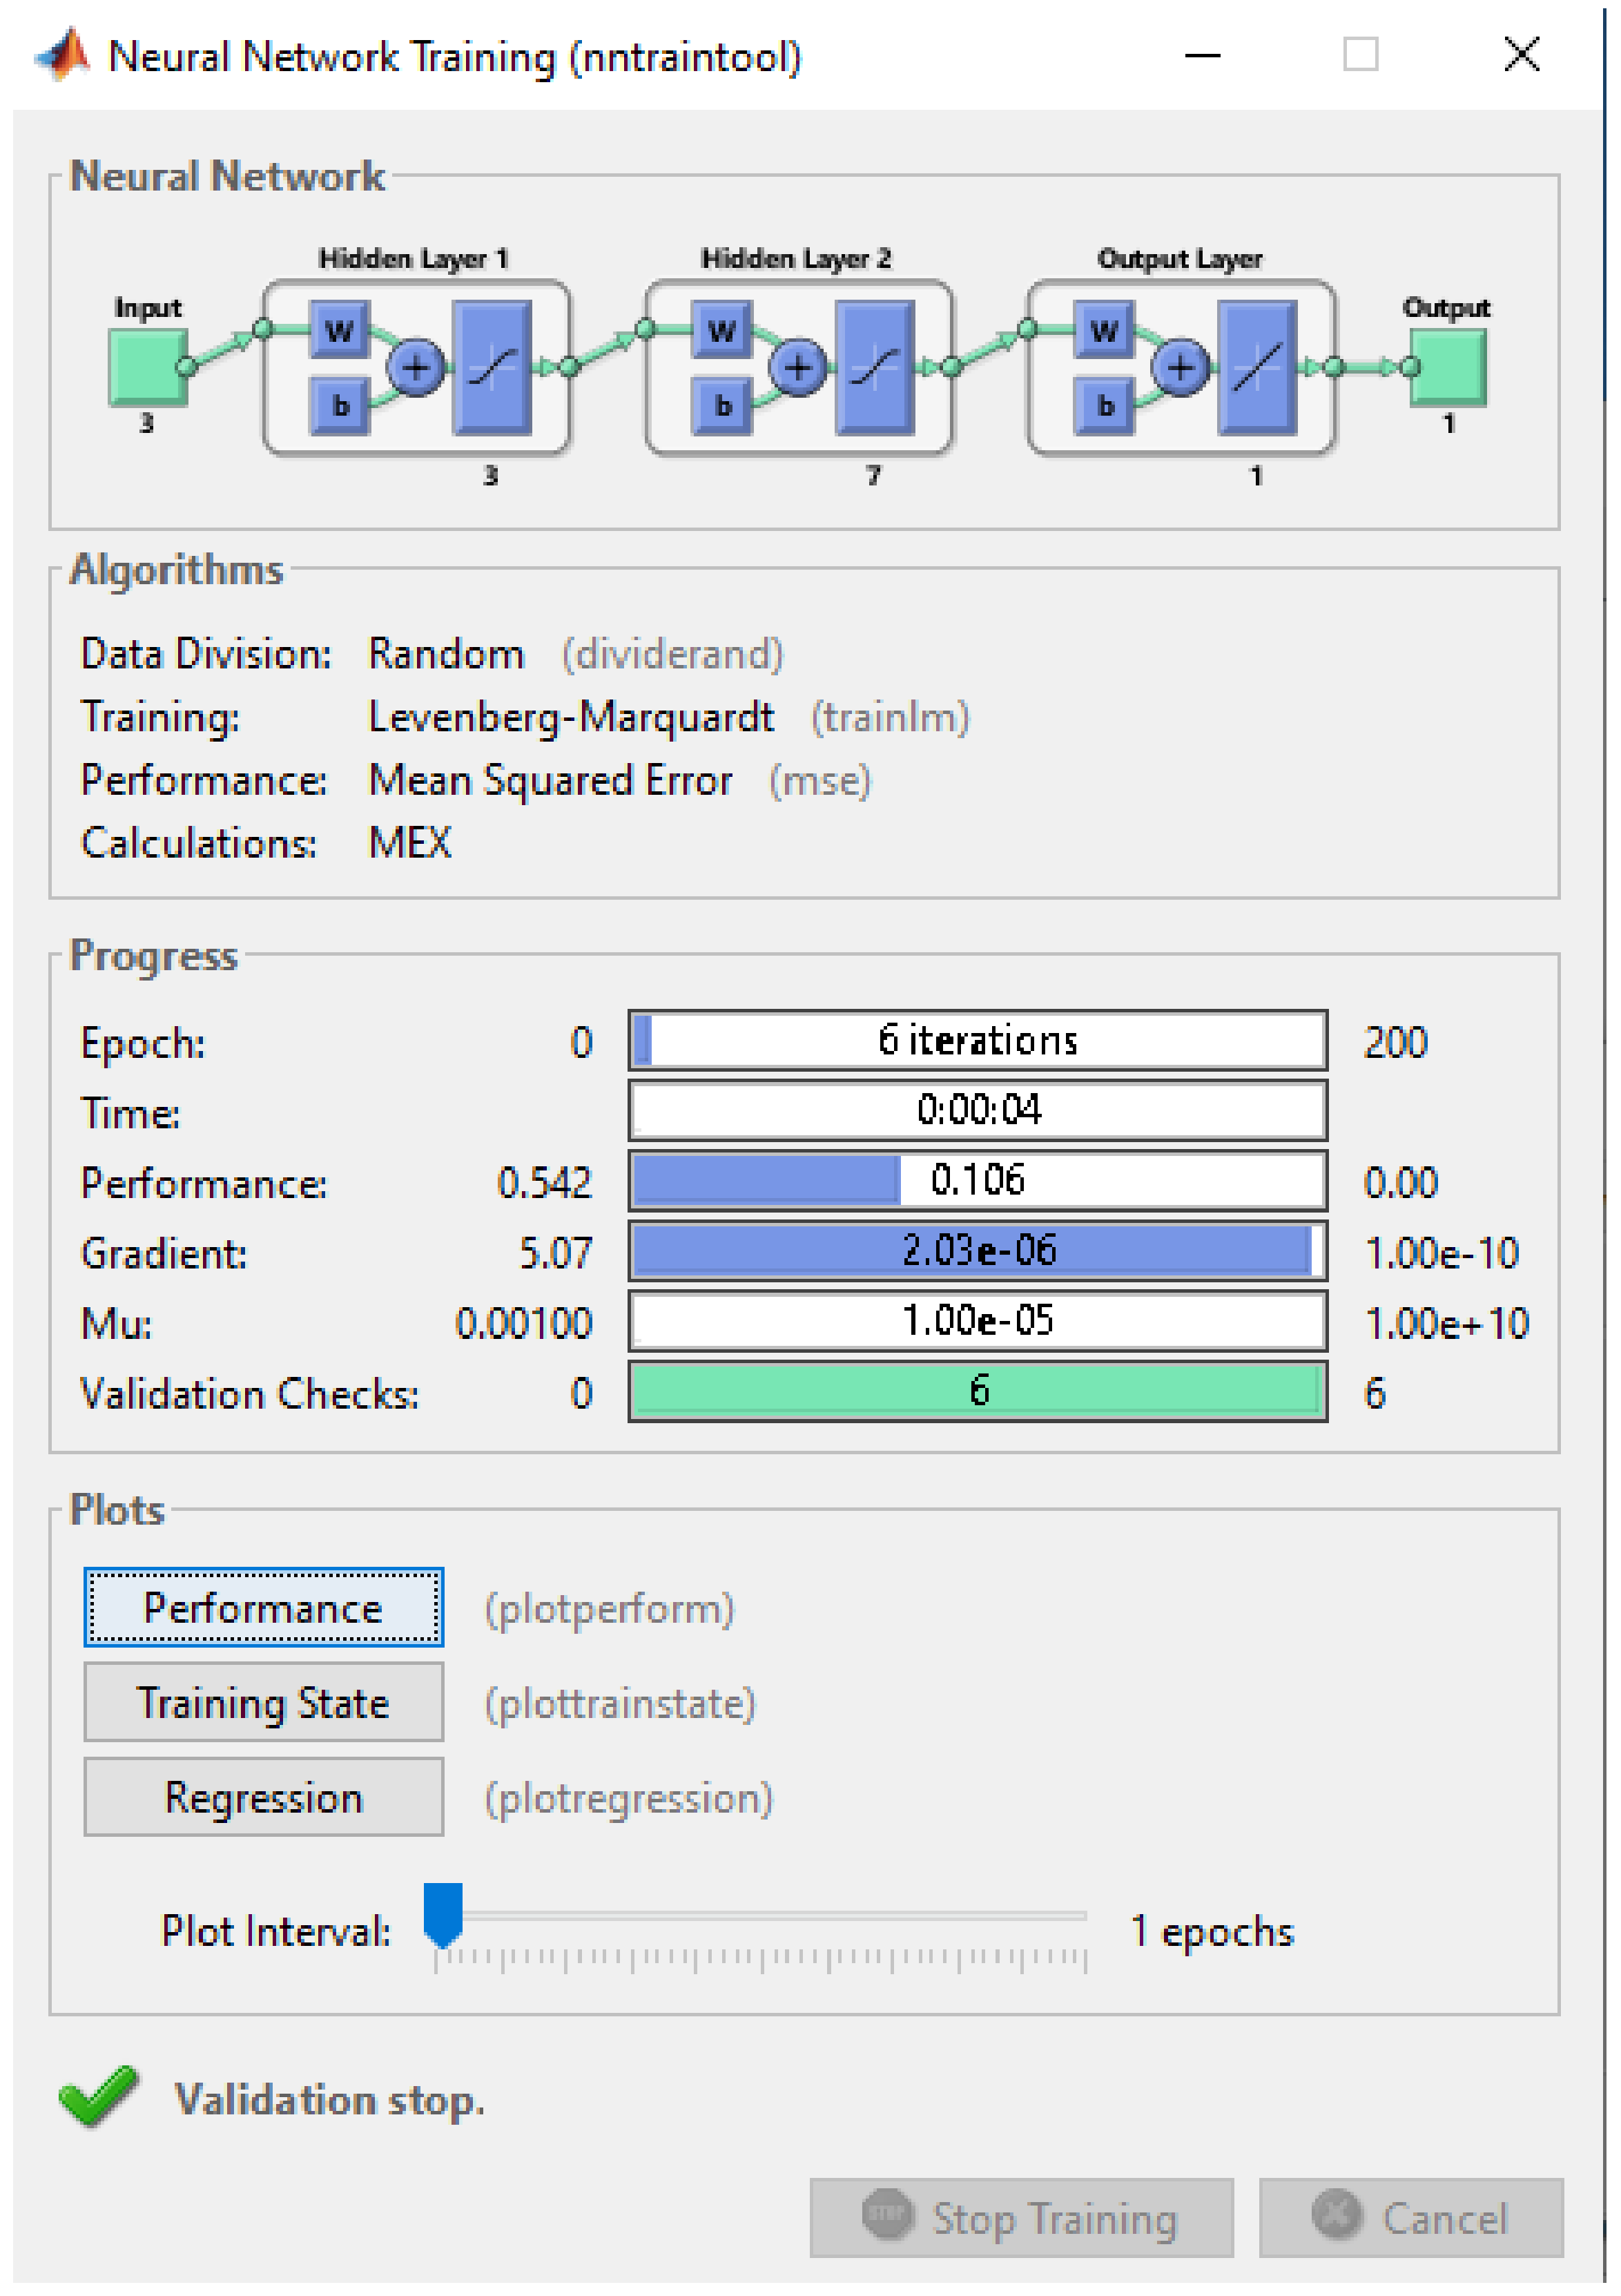
Task: Open the Training State plot
Action: pos(263,1702)
